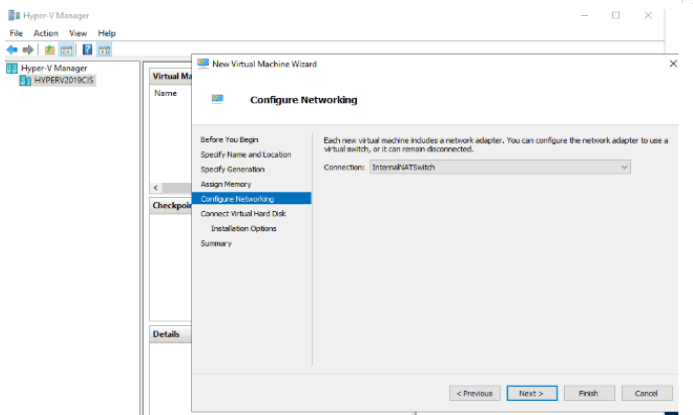
Task: Open the Help menu
Action: click(x=107, y=33)
